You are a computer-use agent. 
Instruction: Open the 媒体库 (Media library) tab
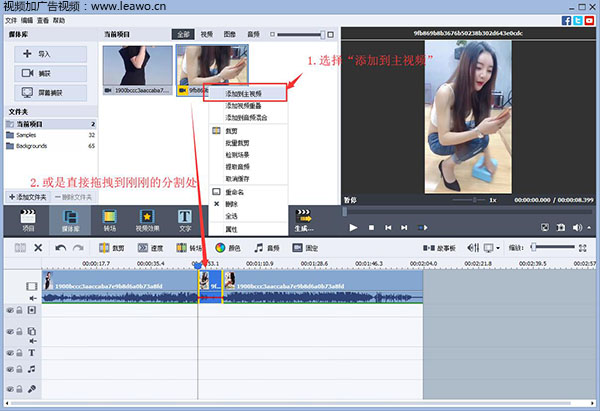pos(70,220)
